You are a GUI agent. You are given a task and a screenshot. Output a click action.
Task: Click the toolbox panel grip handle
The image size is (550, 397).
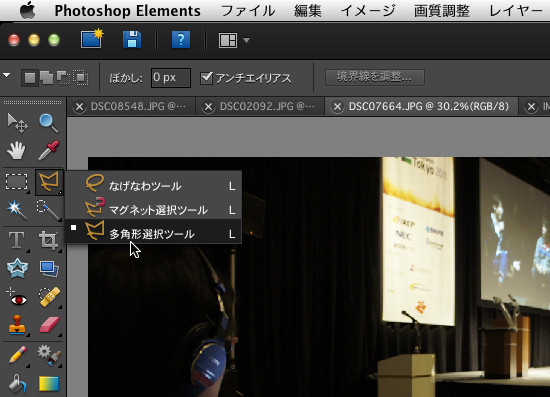pos(32,102)
